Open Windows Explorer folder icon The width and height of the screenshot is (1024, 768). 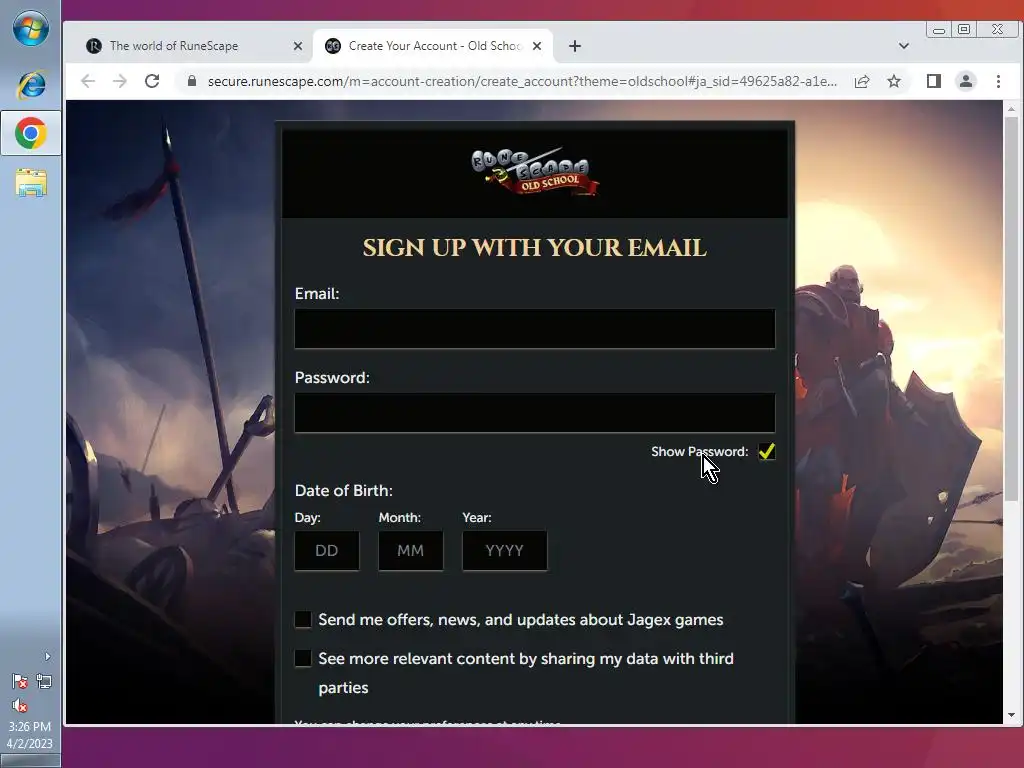pyautogui.click(x=31, y=183)
